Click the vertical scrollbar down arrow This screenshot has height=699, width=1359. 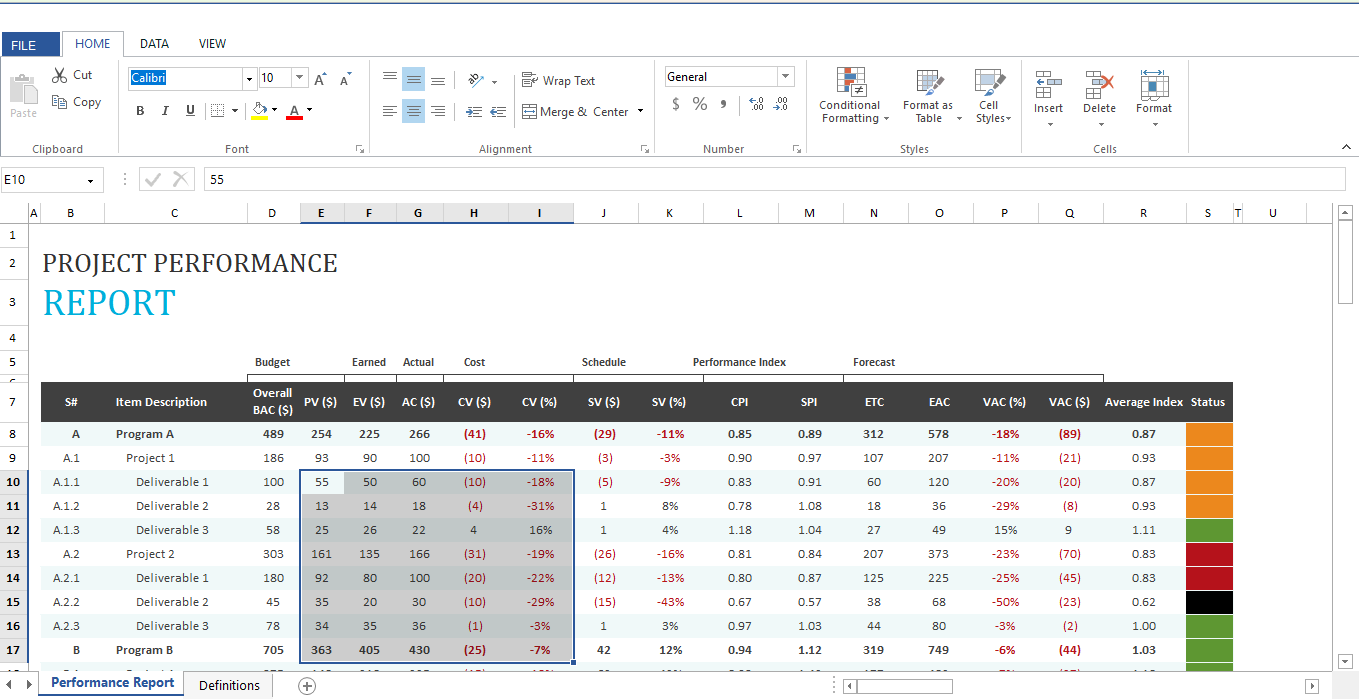point(1345,661)
